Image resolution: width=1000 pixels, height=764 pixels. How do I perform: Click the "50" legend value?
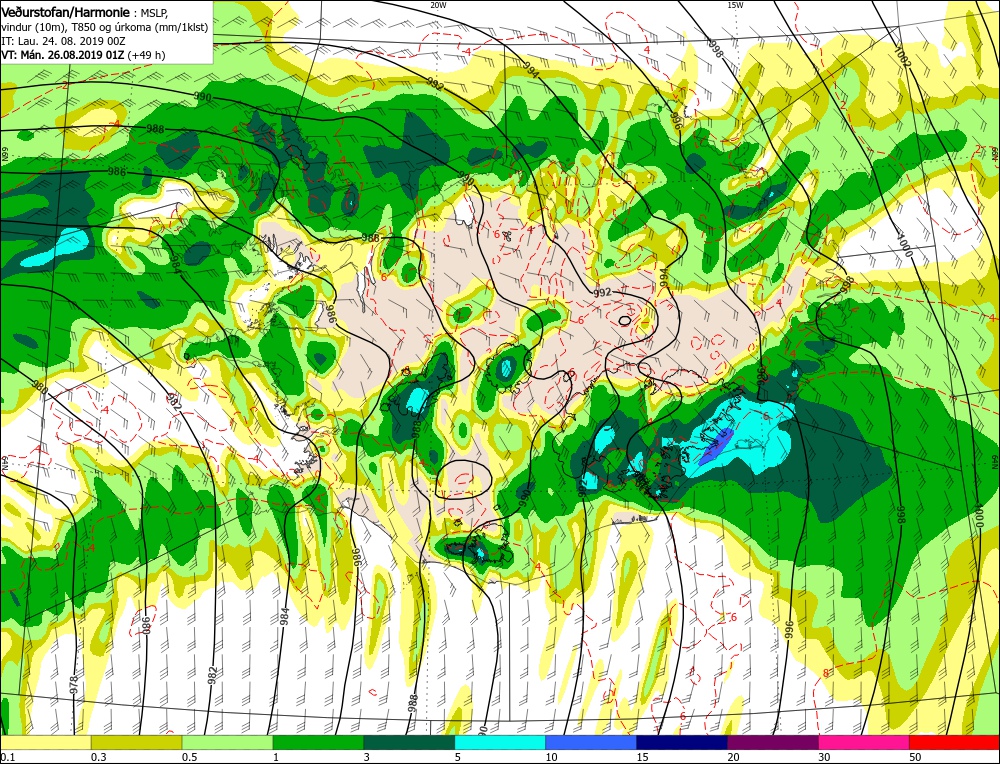[915, 757]
